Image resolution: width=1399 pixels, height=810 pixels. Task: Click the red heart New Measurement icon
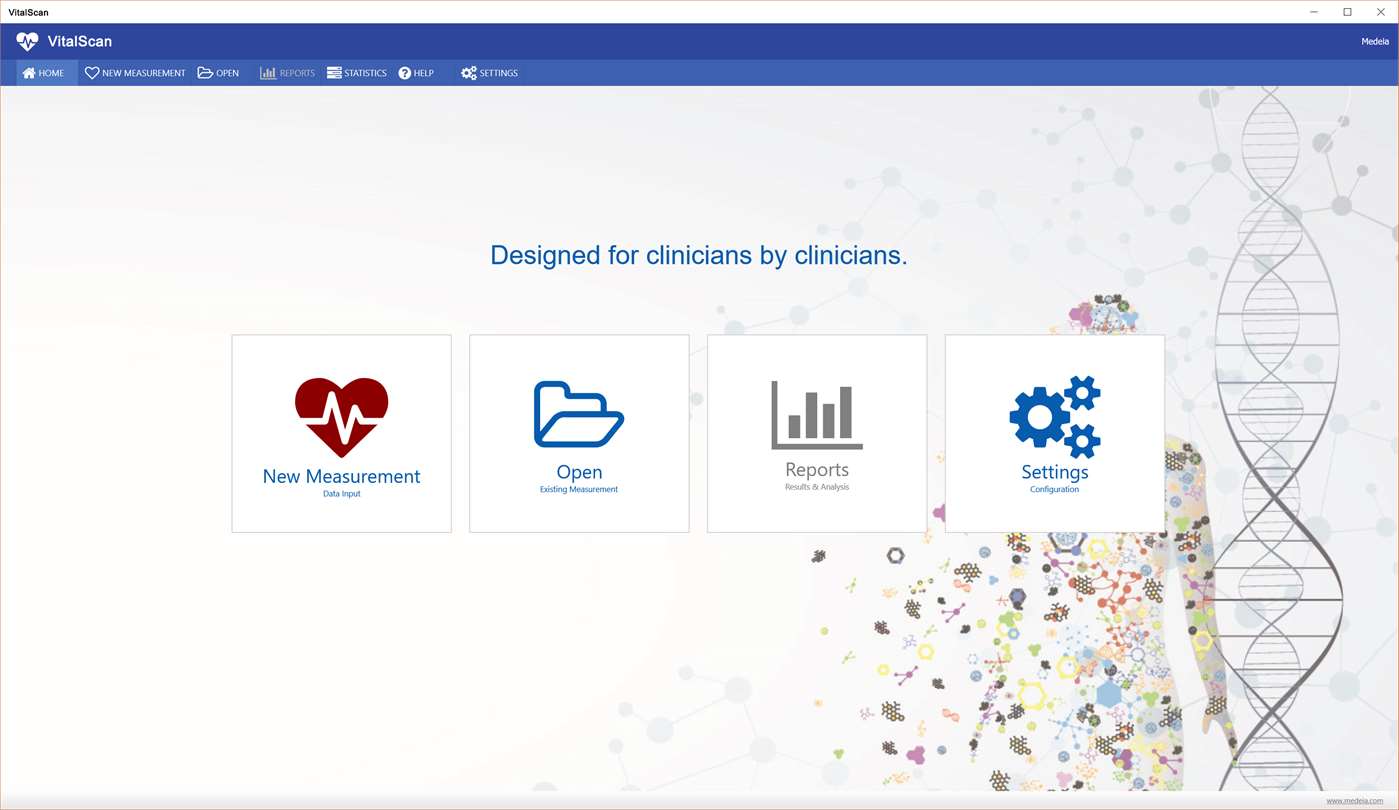pos(341,417)
